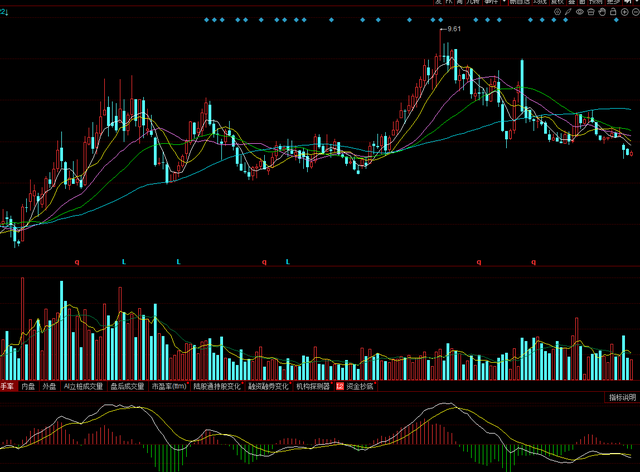This screenshot has width=640, height=472.
Task: Expand the 事件 dropdown arrow
Action: pyautogui.click(x=505, y=2)
